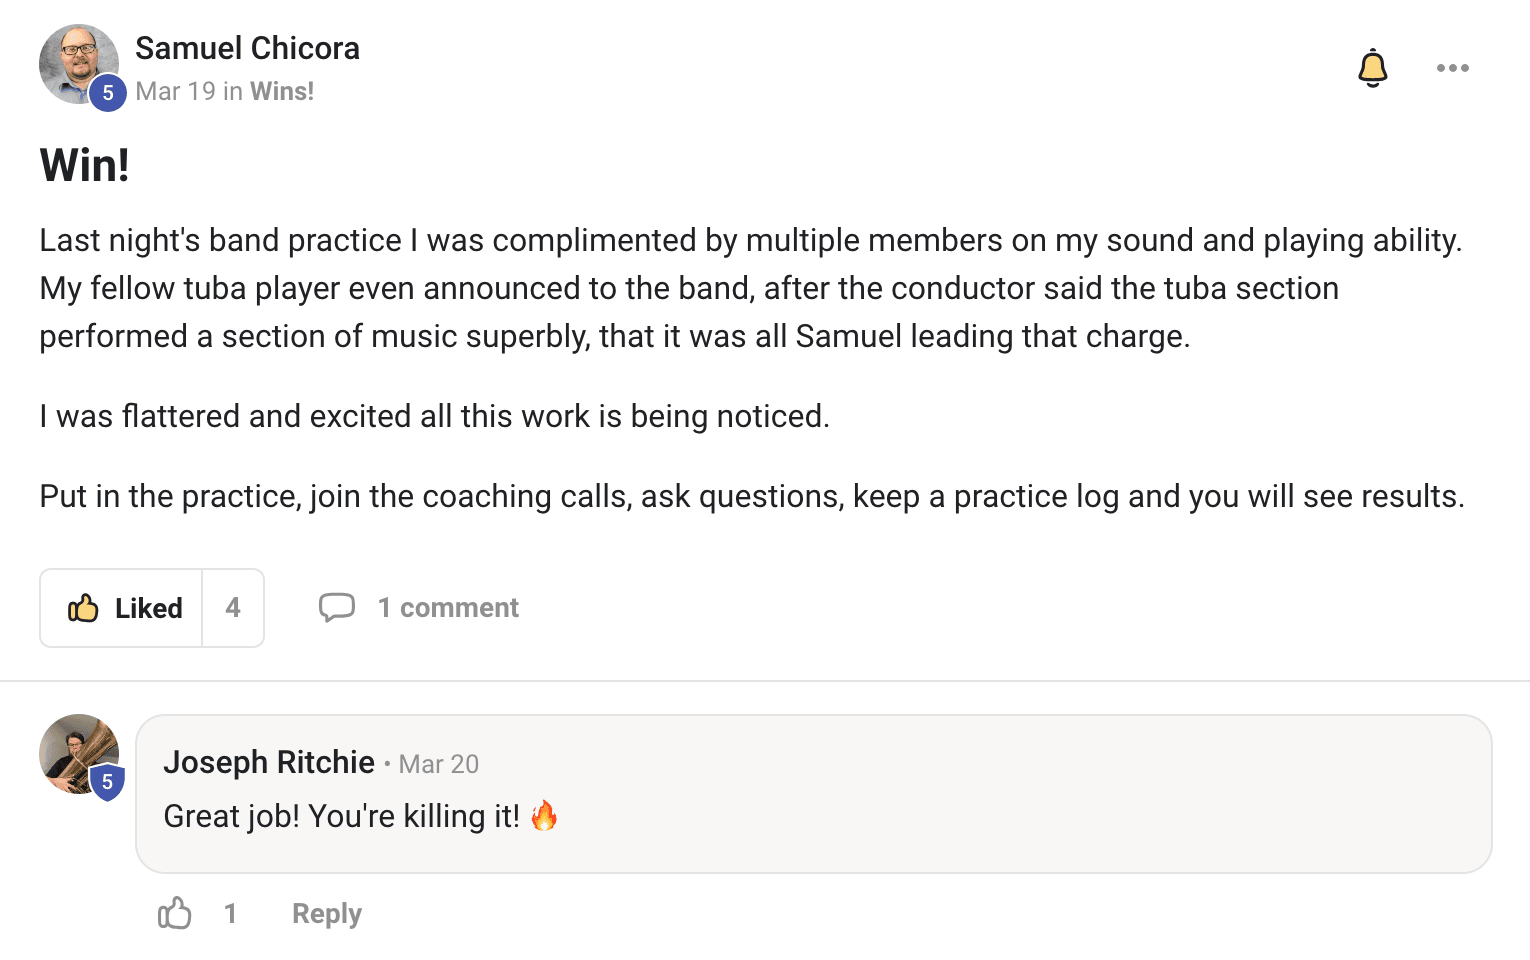Screen dimensions: 1530x960
Task: Toggle the Liked thumbs-up button on the post
Action: [x=123, y=608]
